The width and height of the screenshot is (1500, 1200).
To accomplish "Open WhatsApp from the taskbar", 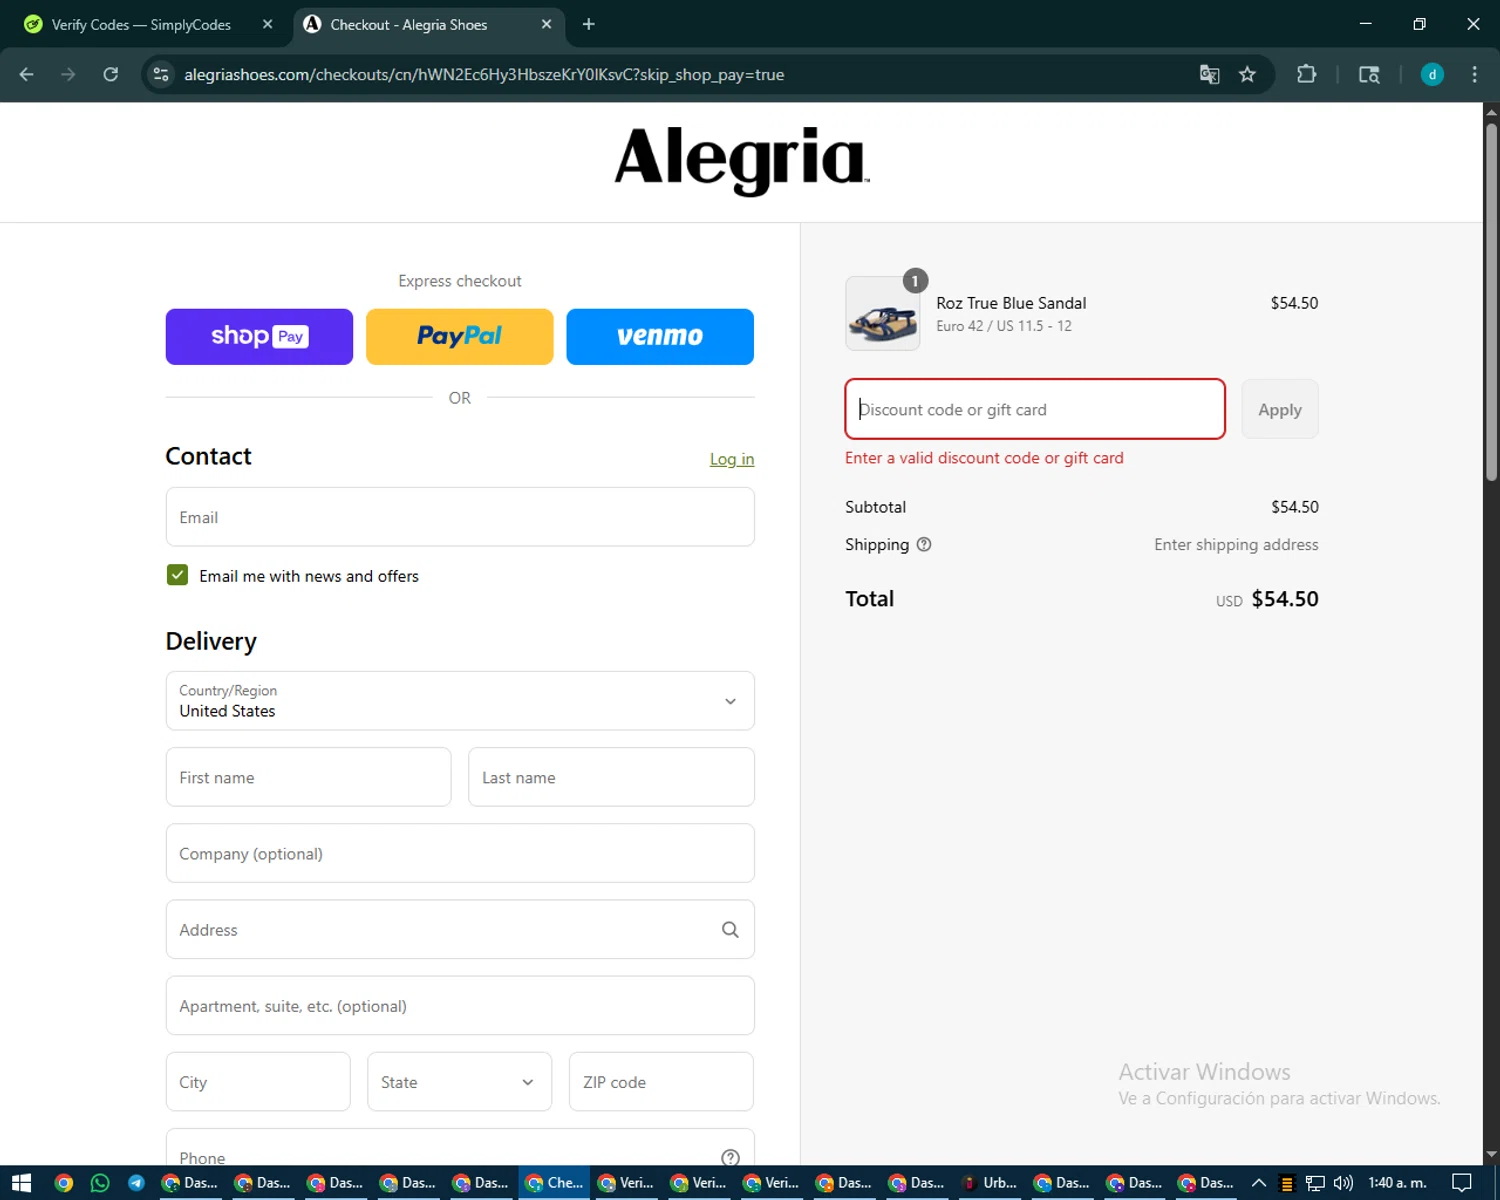I will tap(100, 1183).
